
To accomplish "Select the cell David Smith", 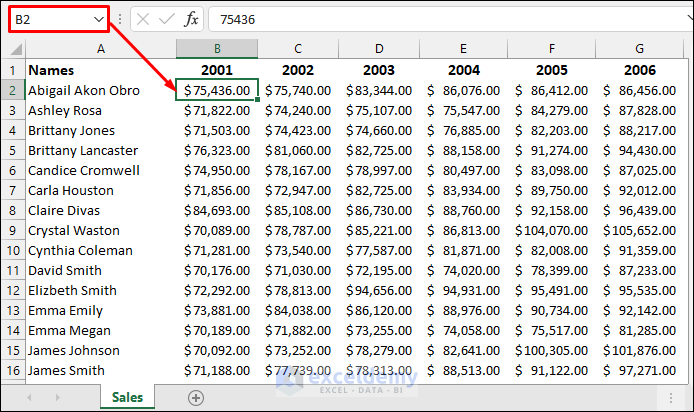I will click(x=101, y=270).
